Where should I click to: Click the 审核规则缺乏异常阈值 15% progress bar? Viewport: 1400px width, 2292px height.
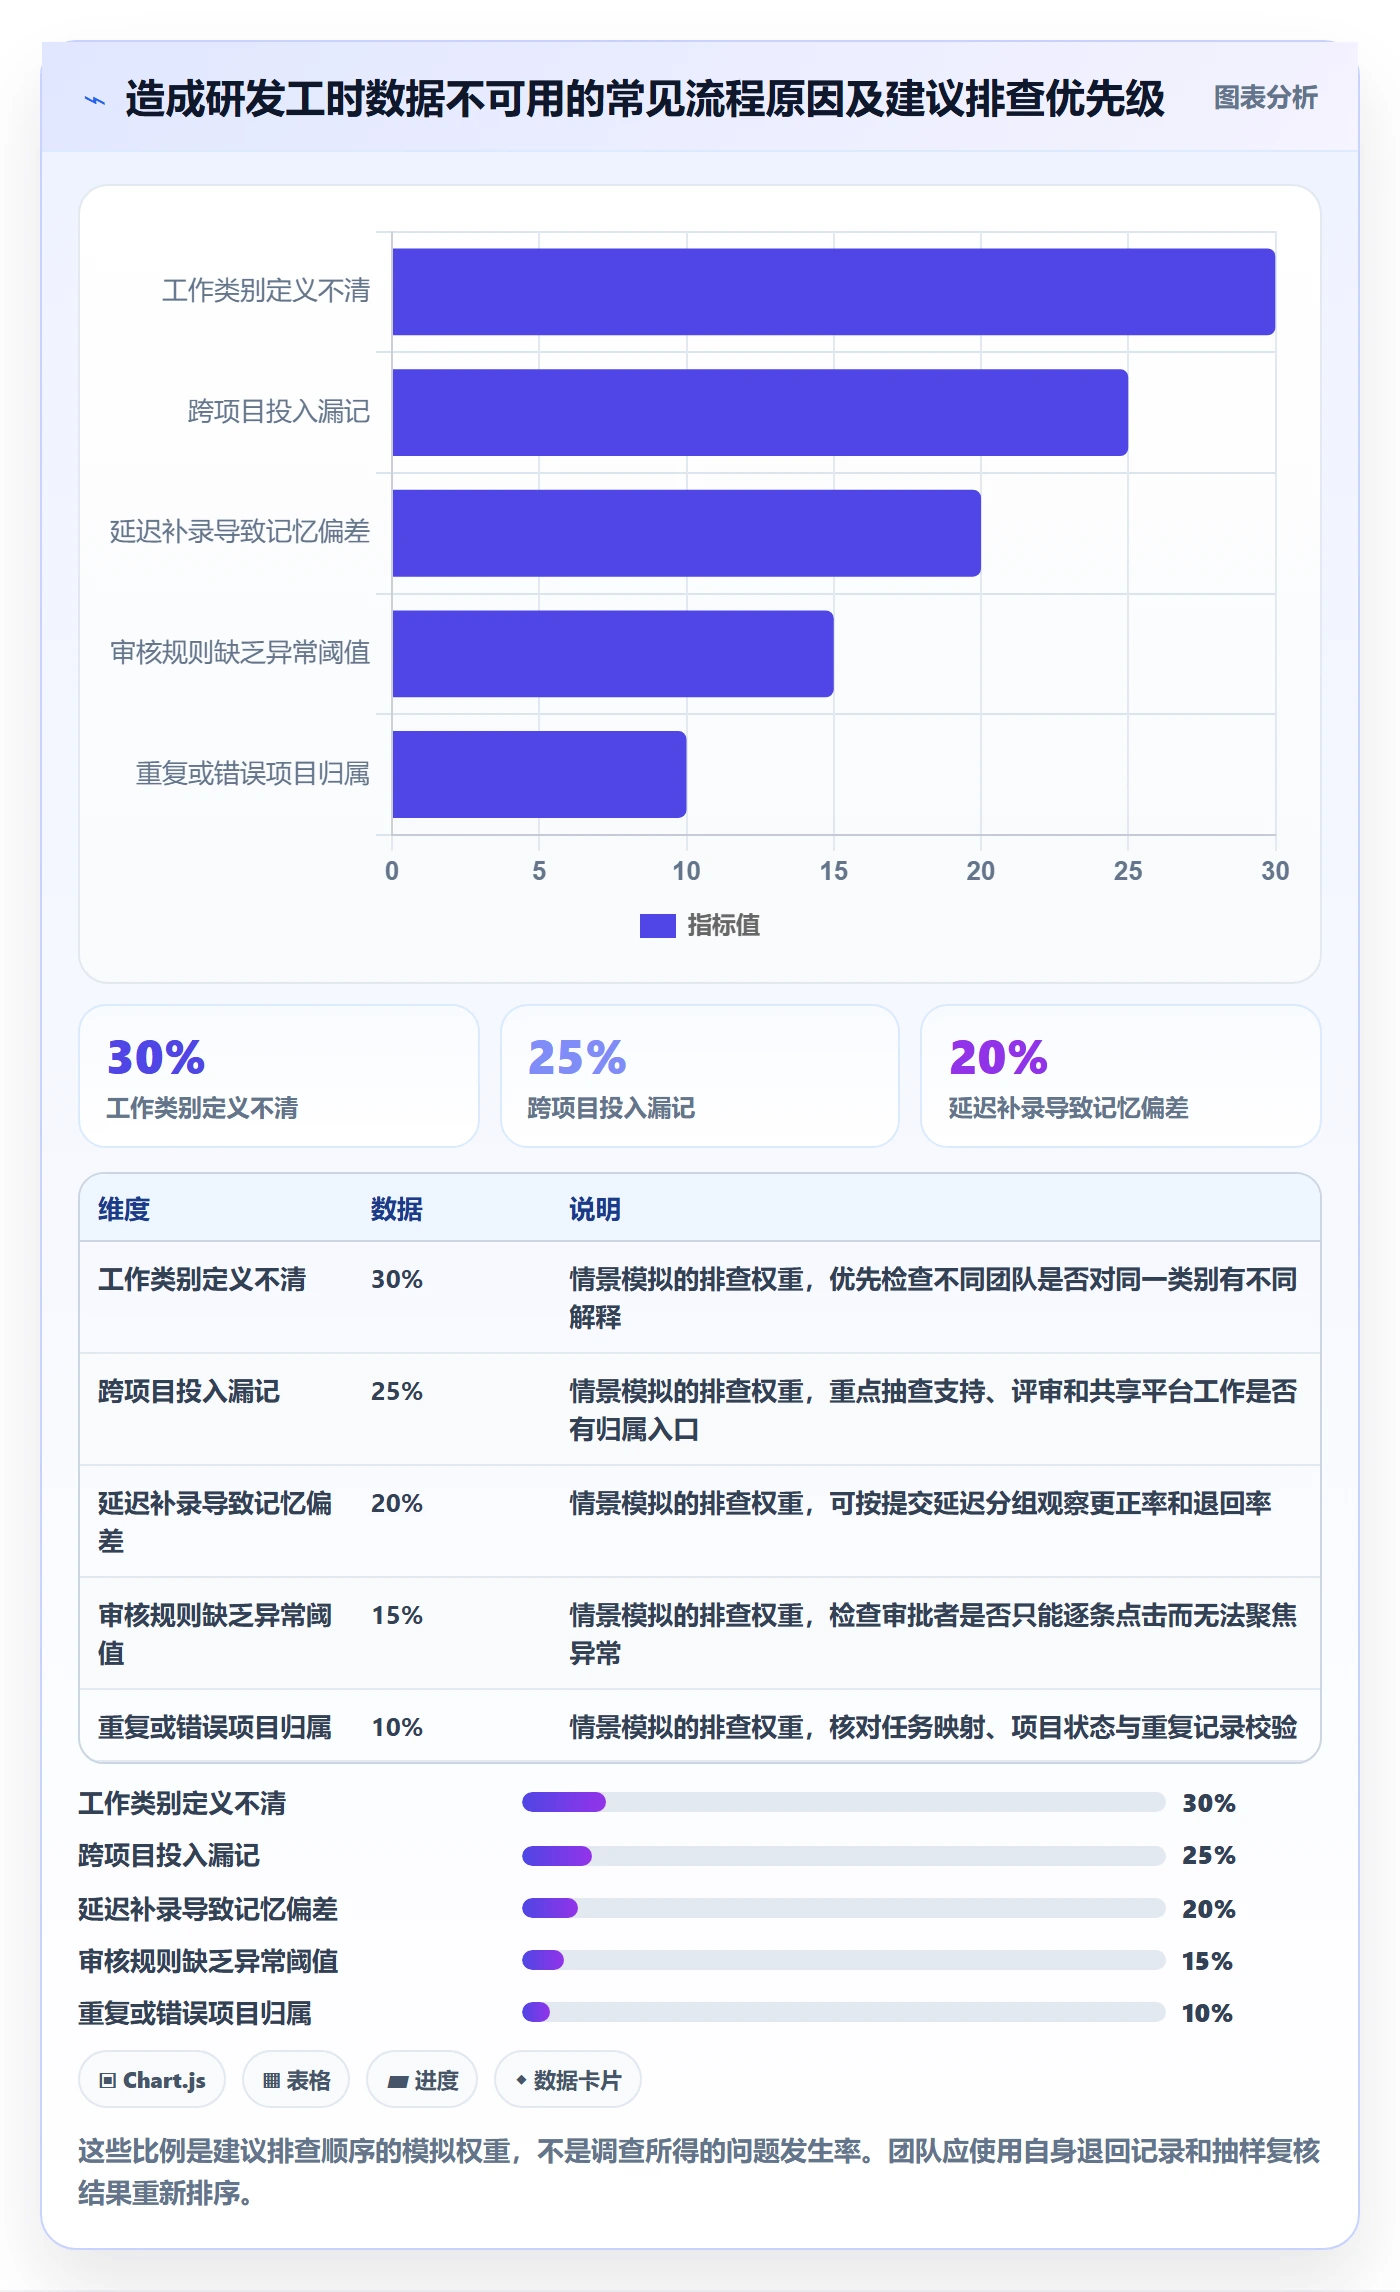[x=843, y=1960]
